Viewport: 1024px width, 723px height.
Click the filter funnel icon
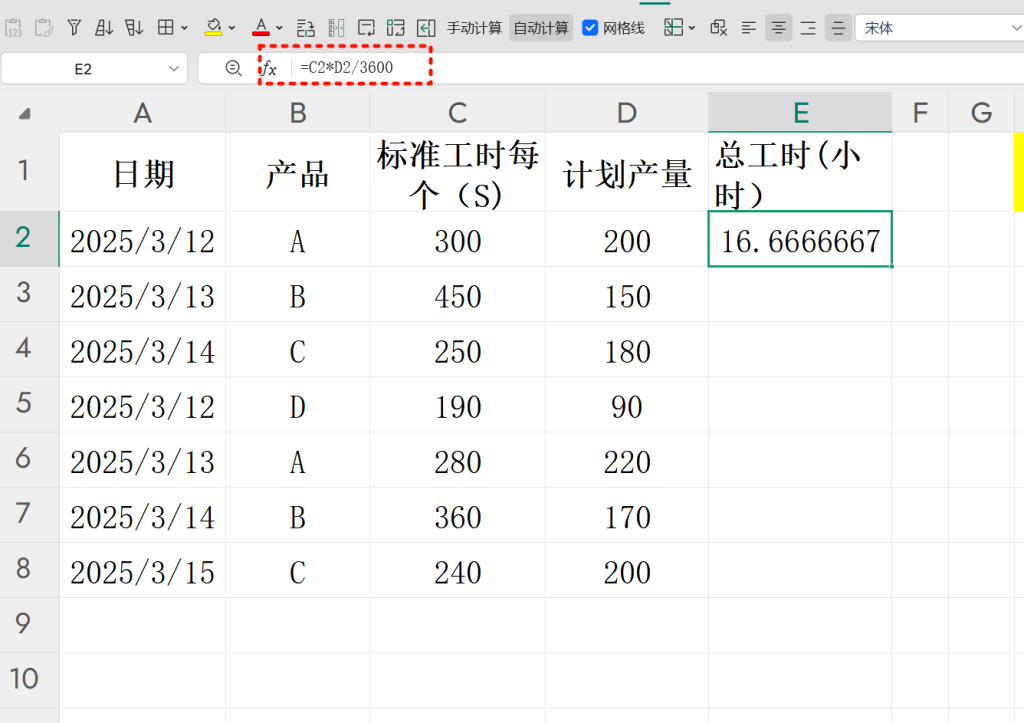(74, 27)
